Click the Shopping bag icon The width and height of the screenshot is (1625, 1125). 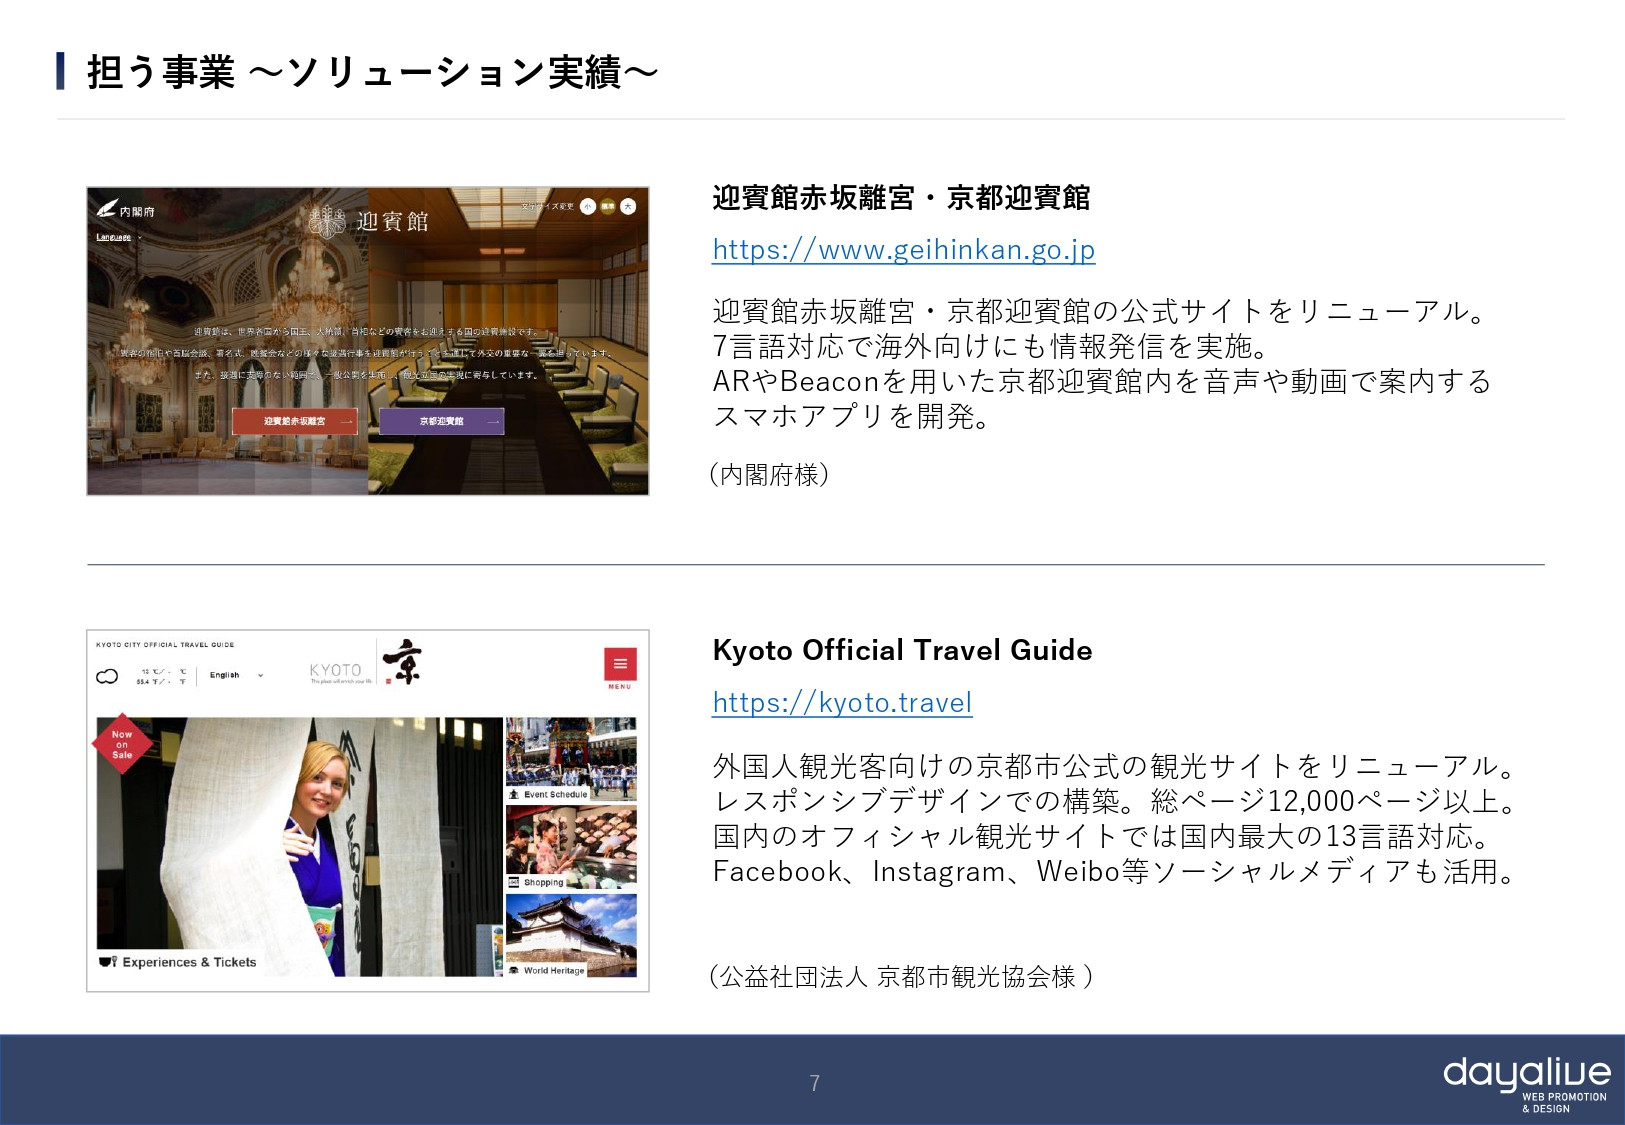click(514, 882)
